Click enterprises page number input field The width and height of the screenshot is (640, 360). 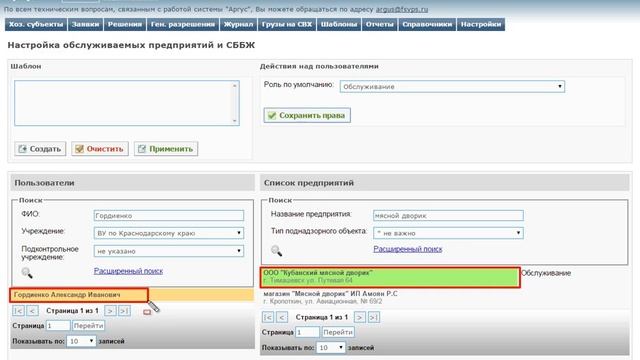tap(308, 332)
